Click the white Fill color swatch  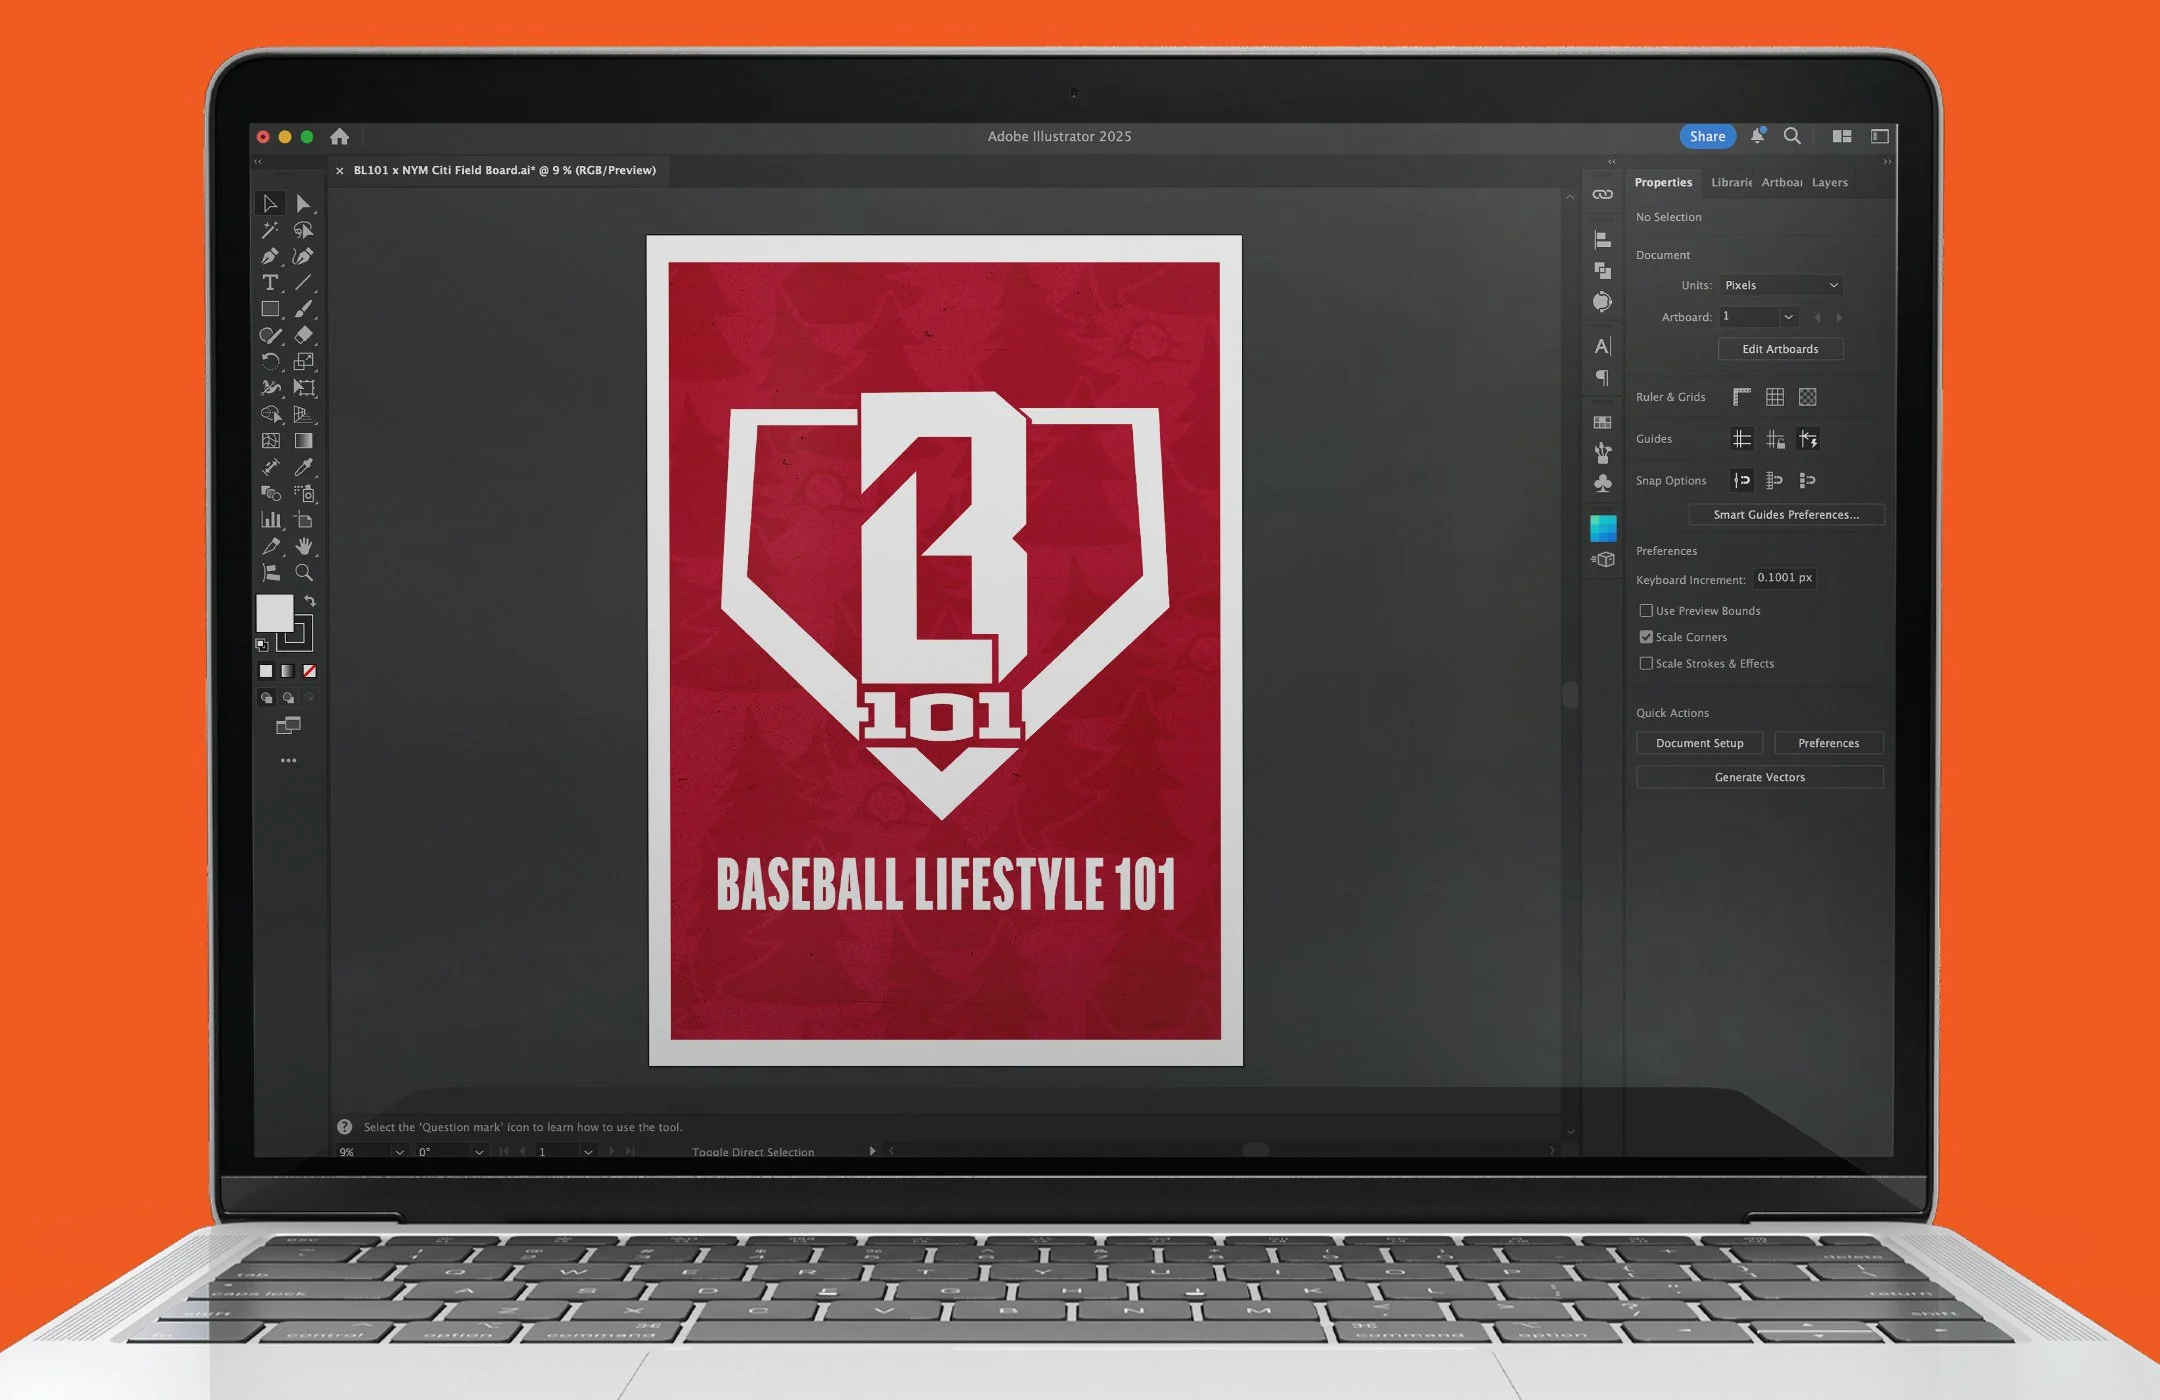point(274,612)
